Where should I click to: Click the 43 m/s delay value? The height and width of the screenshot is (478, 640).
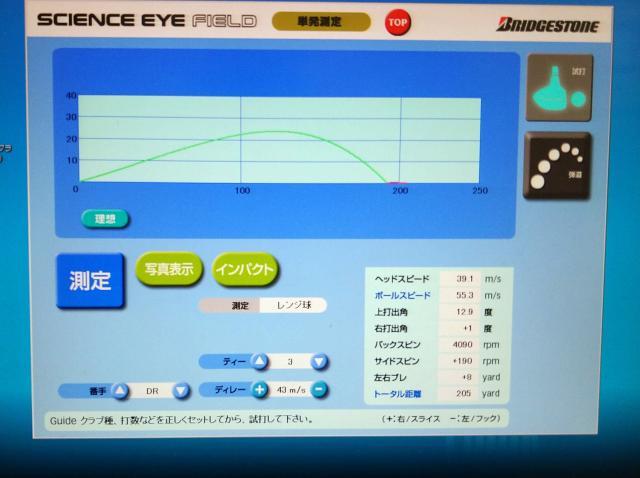pyautogui.click(x=291, y=390)
